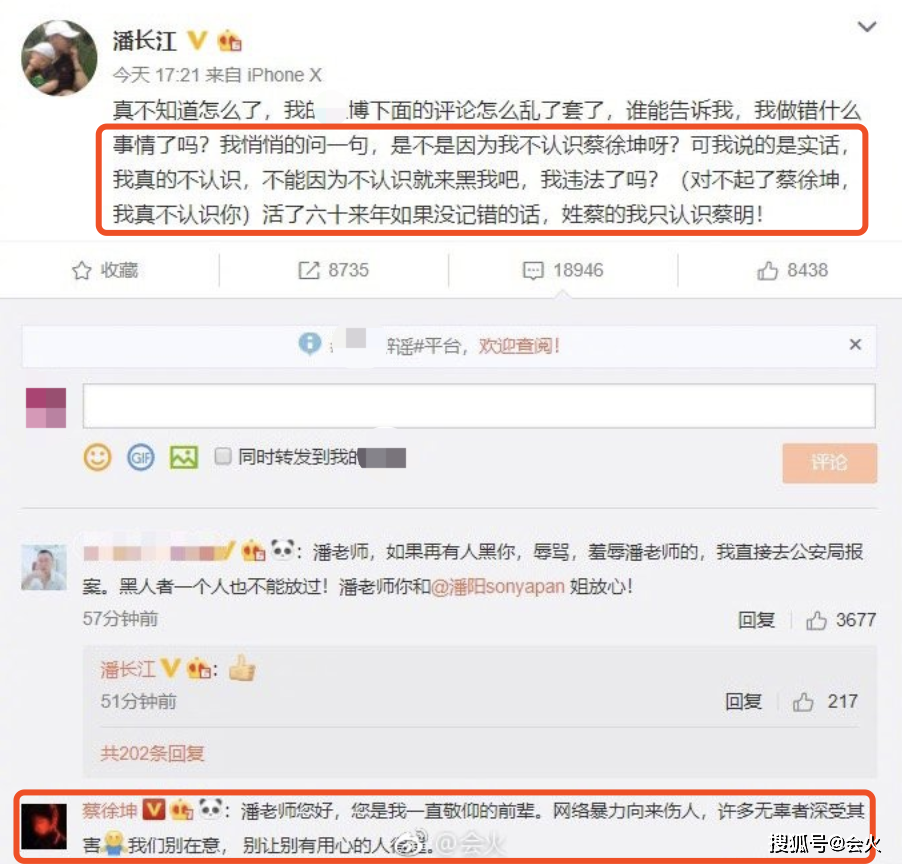This screenshot has width=902, height=864.
Task: Tick the 同时转发到我的 checkbox
Action: click(x=223, y=457)
